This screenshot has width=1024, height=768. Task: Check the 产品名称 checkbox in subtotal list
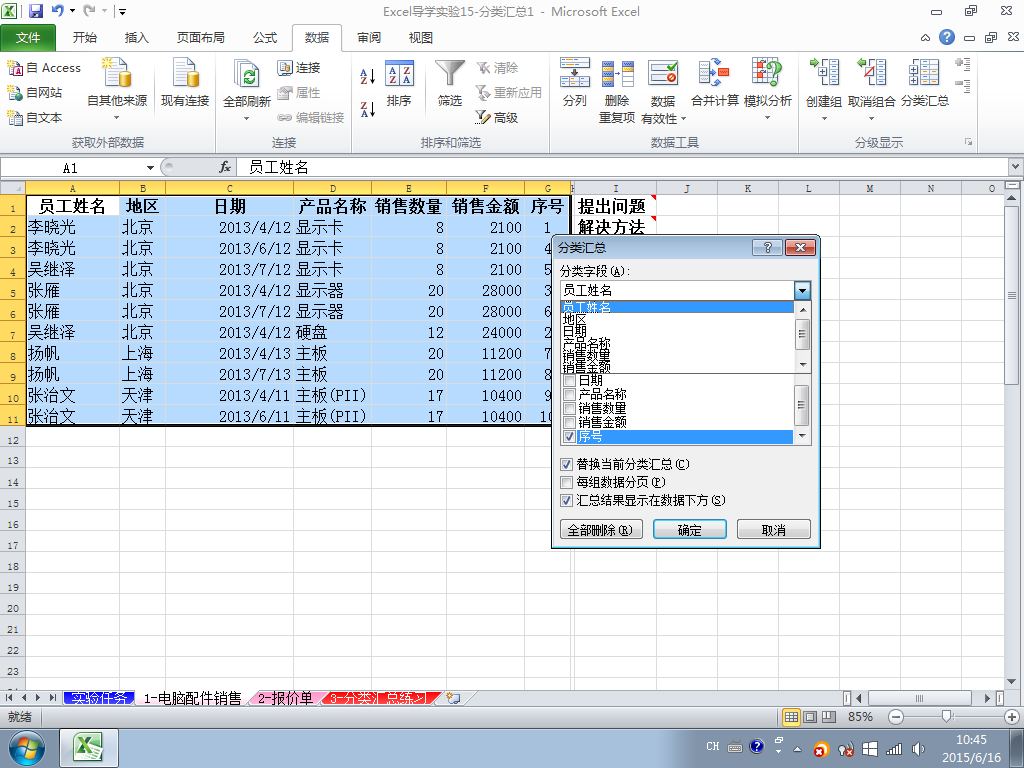click(x=569, y=394)
